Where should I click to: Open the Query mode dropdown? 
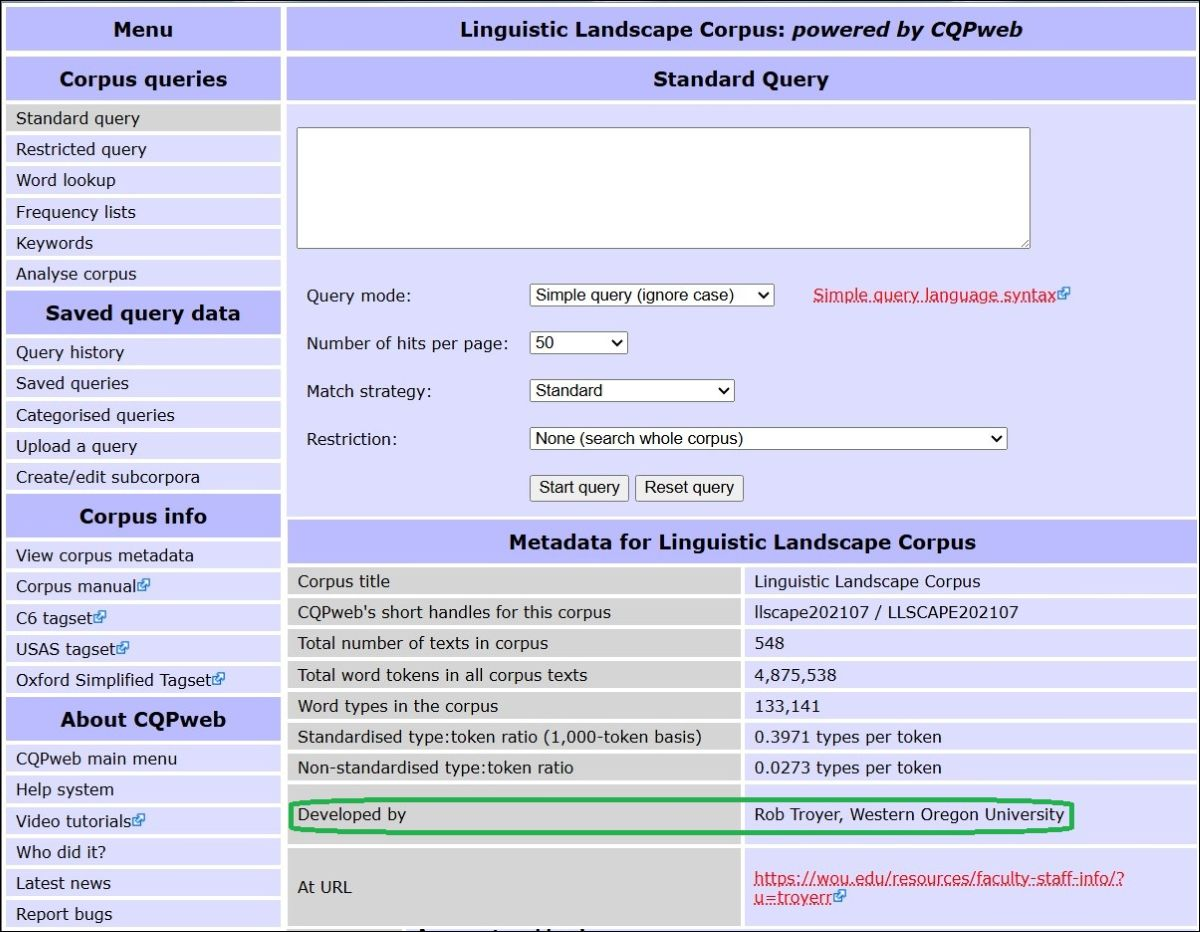coord(650,295)
